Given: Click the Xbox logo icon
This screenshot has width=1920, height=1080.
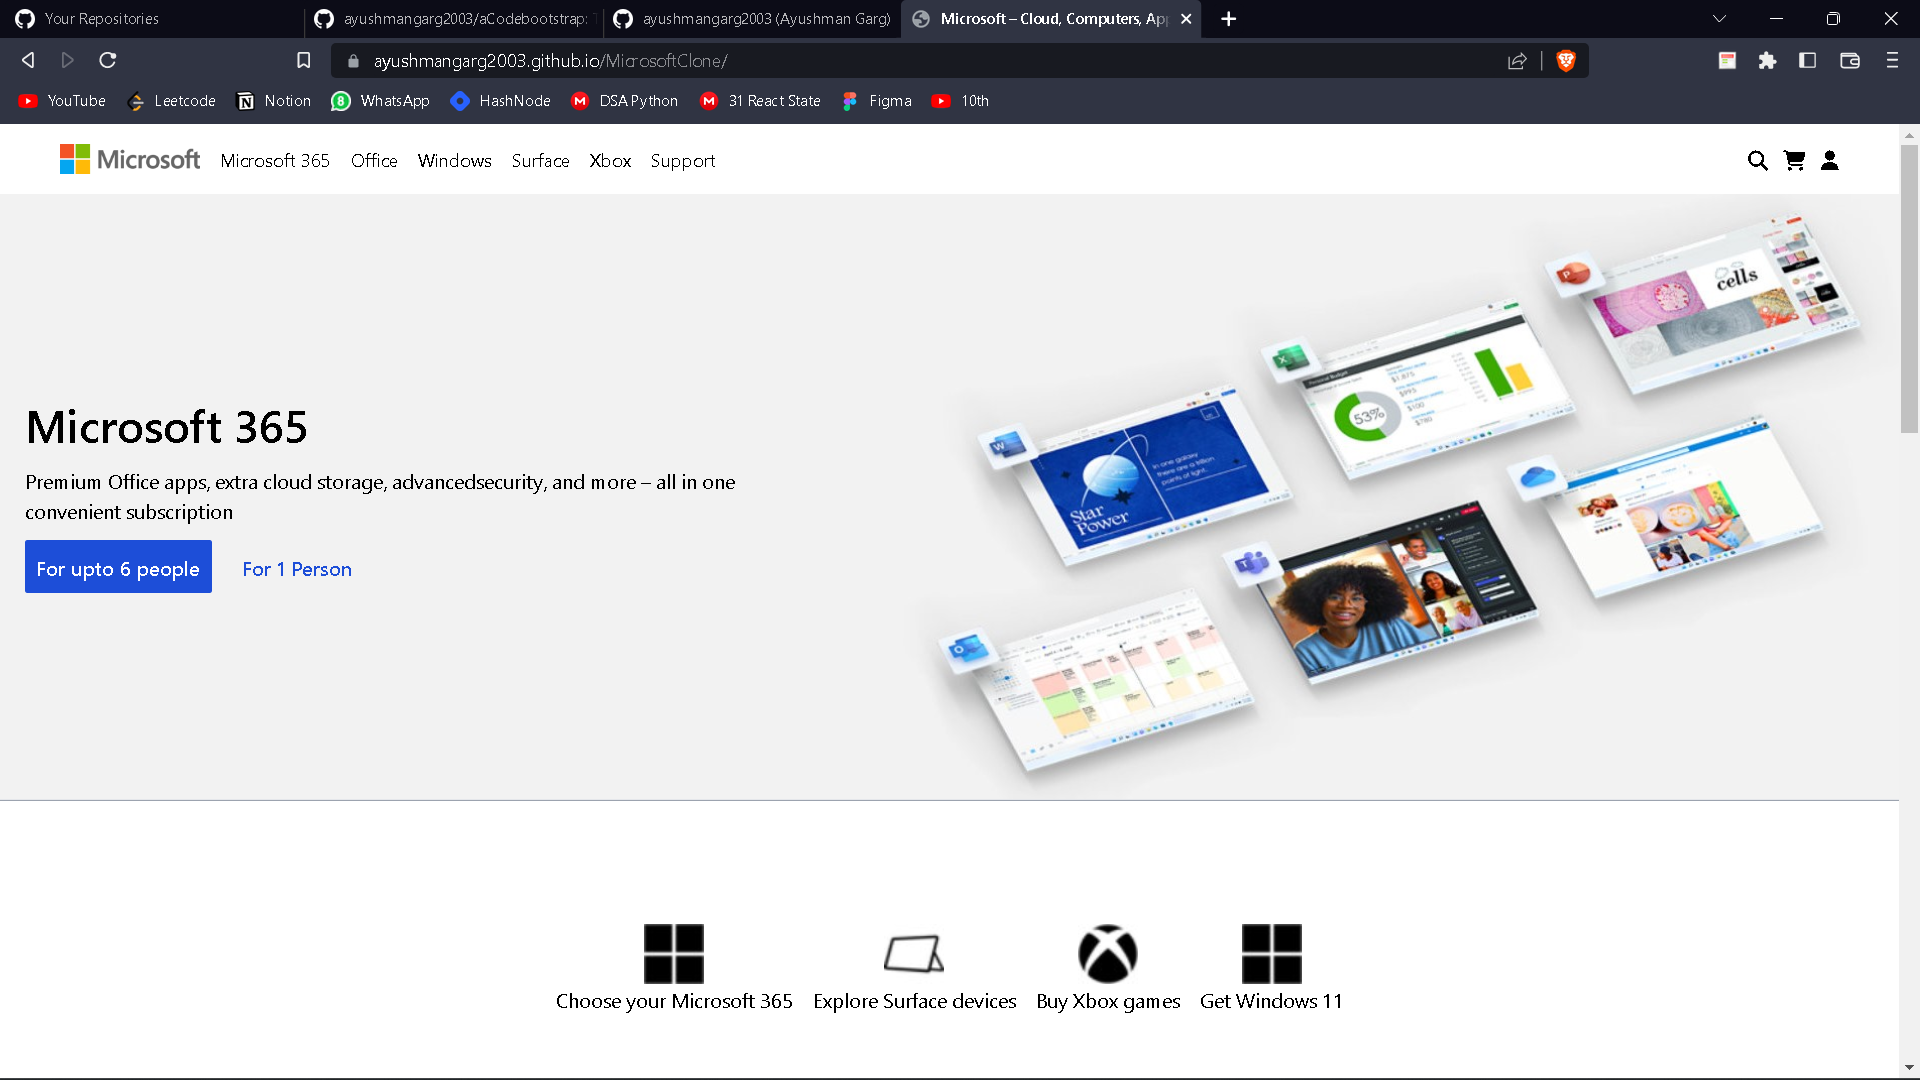Looking at the screenshot, I should (1107, 953).
